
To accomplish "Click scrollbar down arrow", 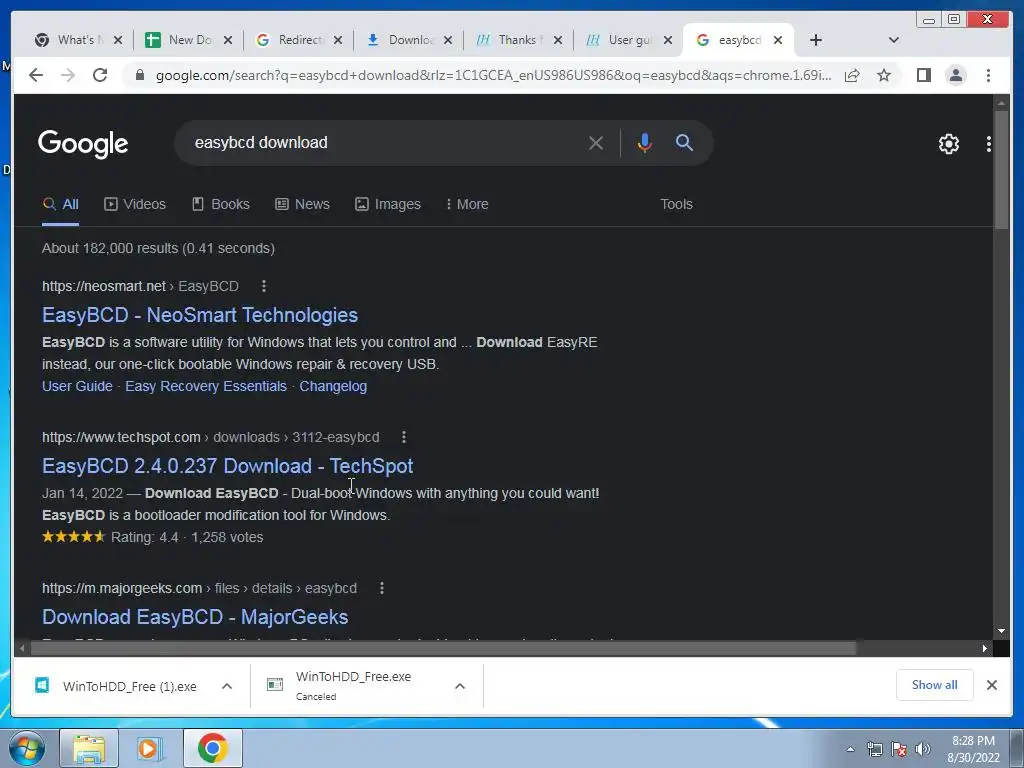I will (1001, 631).
